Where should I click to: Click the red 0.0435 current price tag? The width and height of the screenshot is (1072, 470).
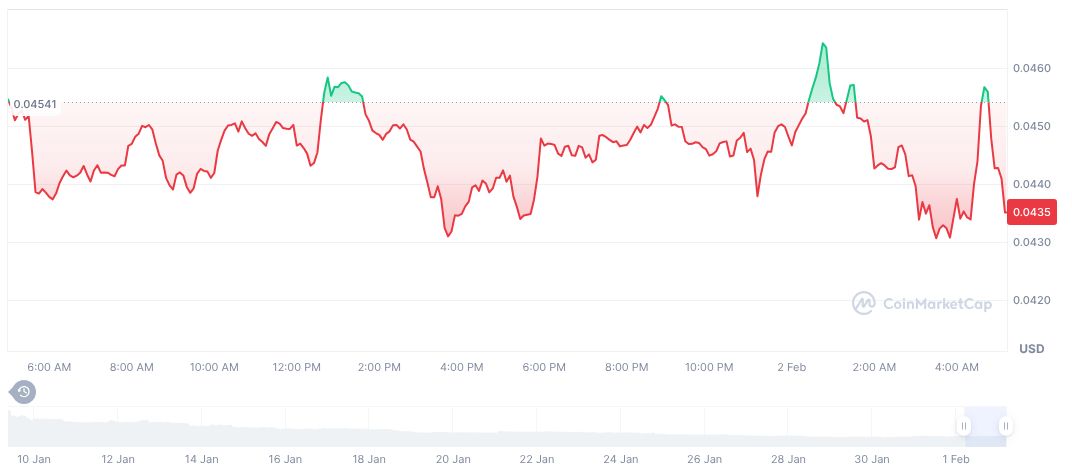(x=1031, y=212)
